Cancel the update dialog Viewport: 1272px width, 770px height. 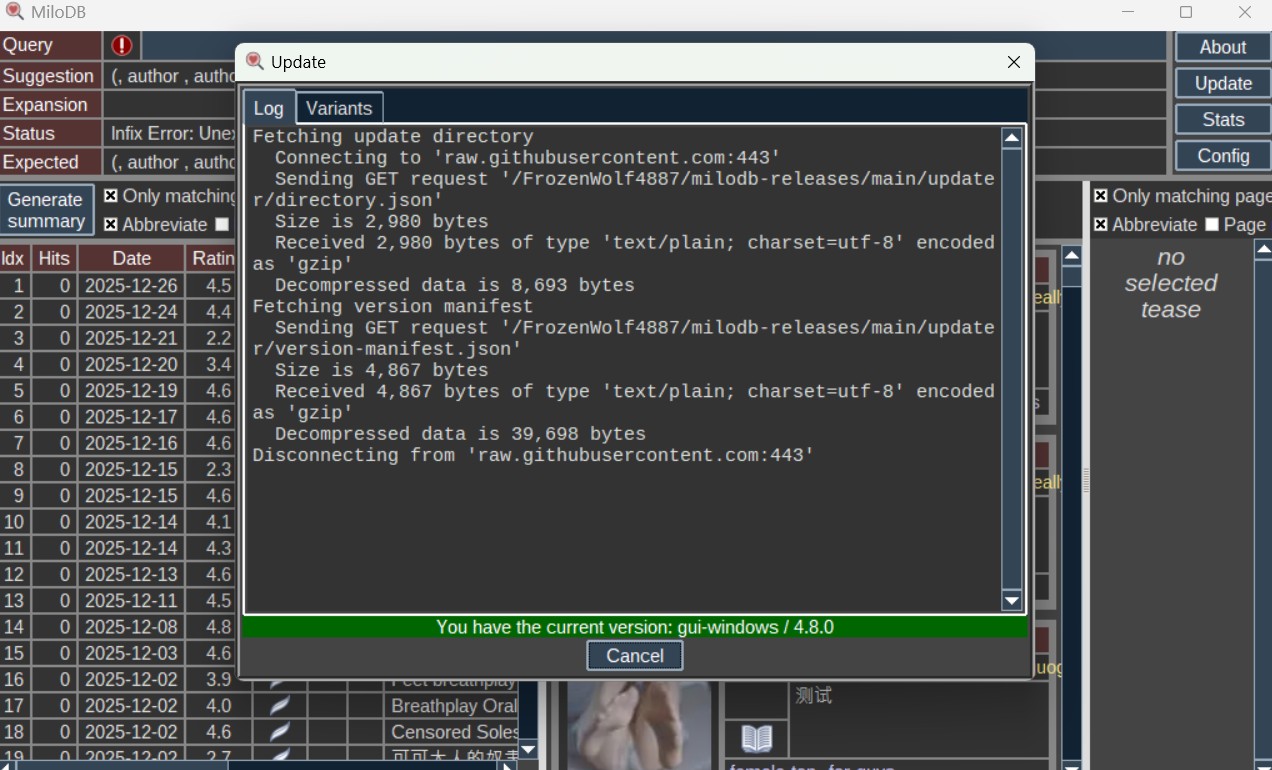point(635,656)
